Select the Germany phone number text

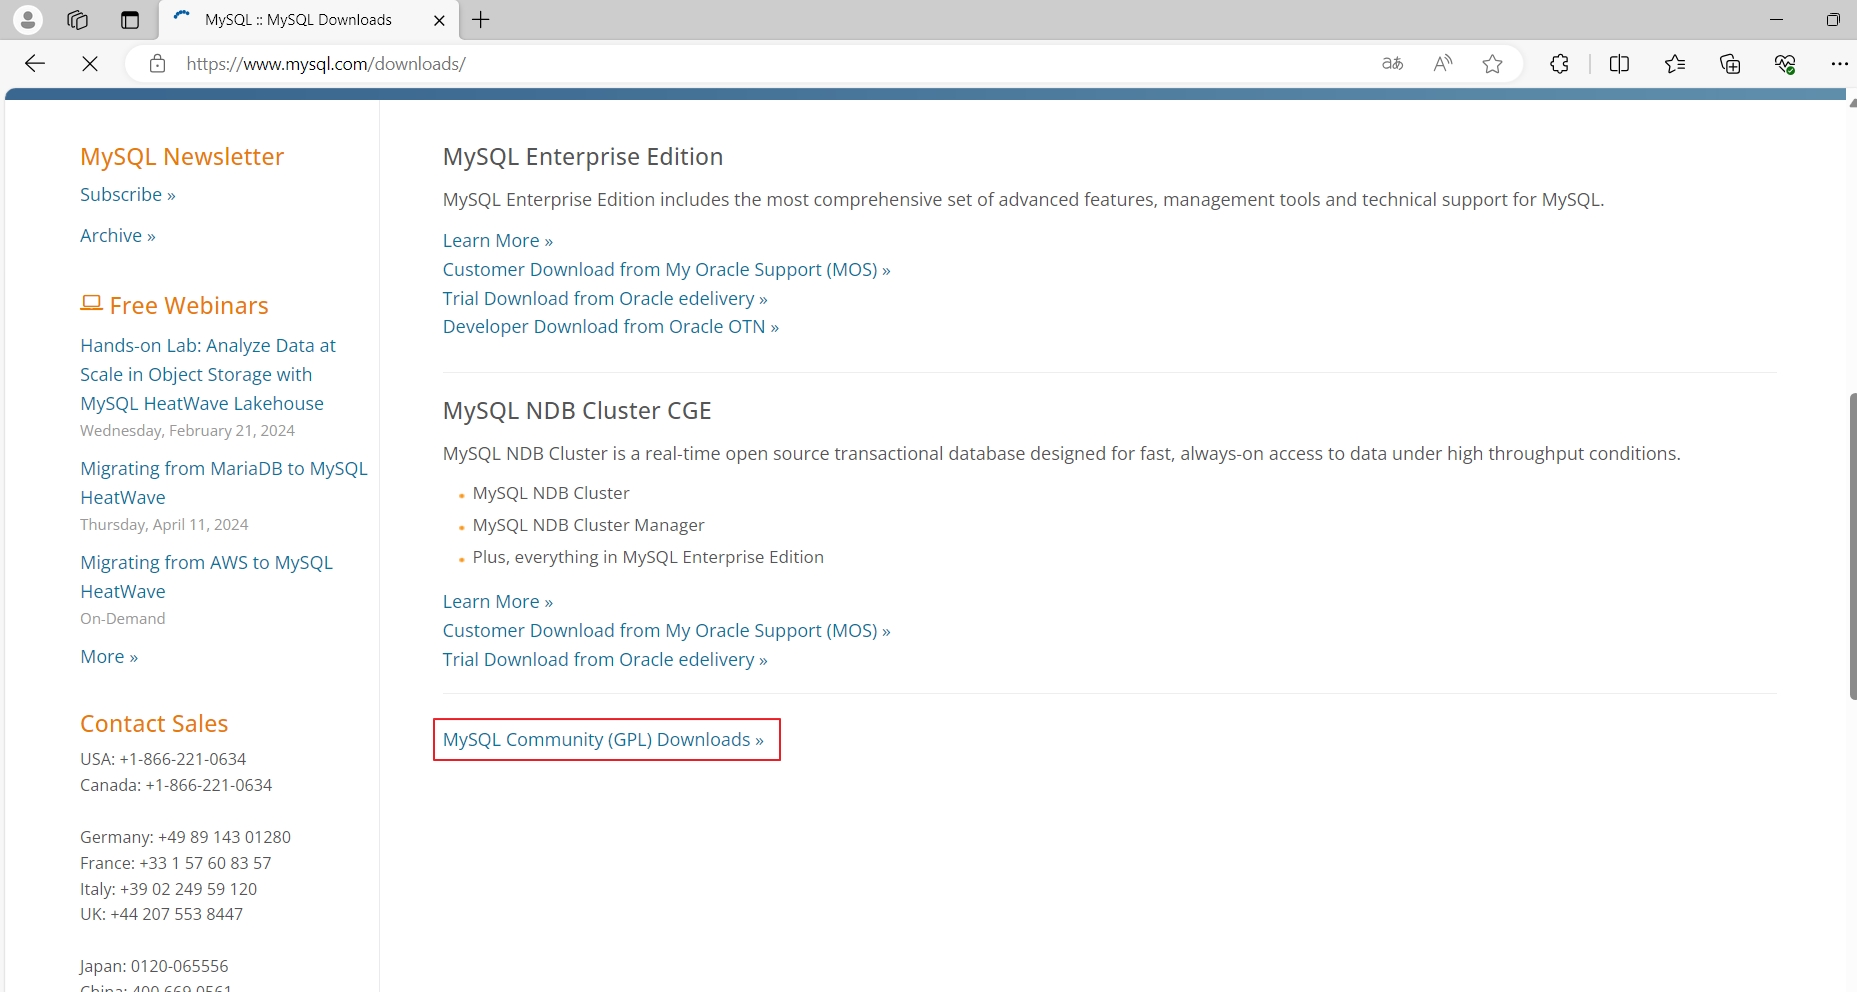pos(185,837)
